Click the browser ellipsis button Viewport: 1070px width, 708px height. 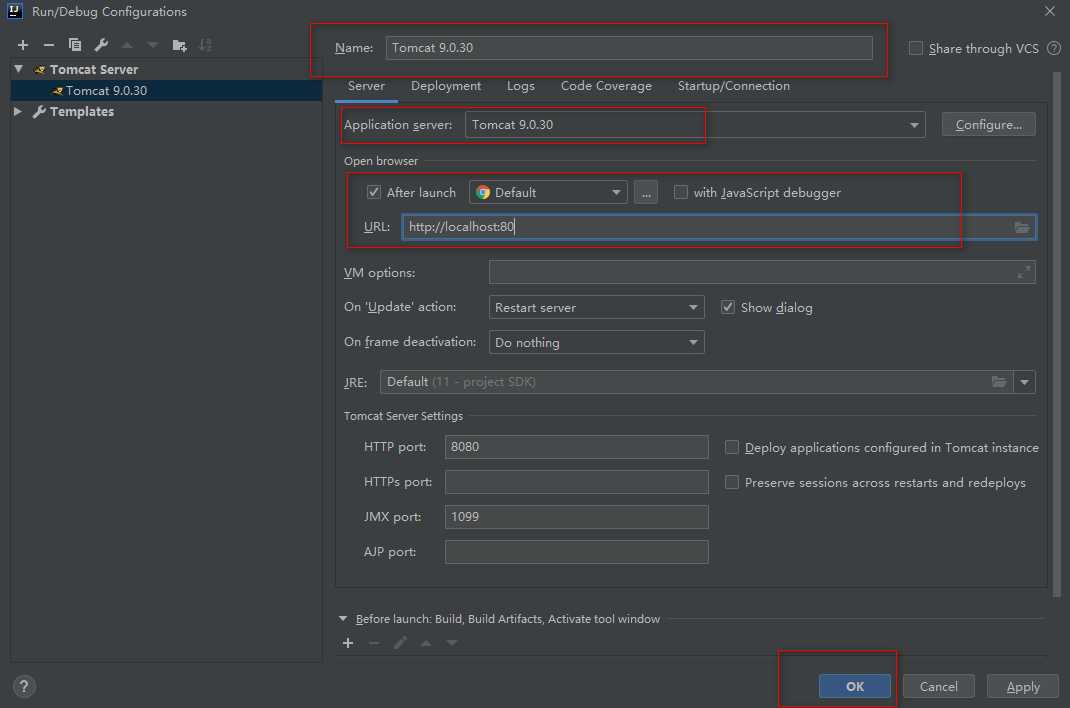point(646,193)
